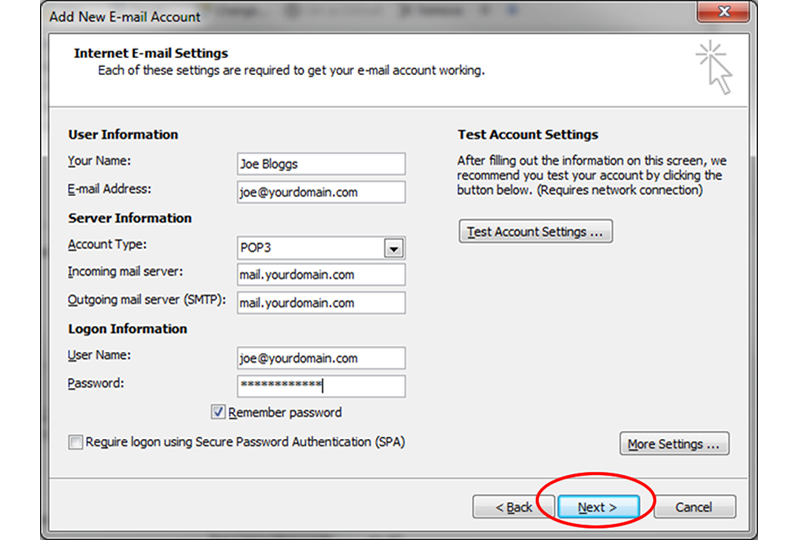This screenshot has height=540, width=800.
Task: Focus the Outgoing mail server (SMTP) field
Action: pyautogui.click(x=321, y=303)
